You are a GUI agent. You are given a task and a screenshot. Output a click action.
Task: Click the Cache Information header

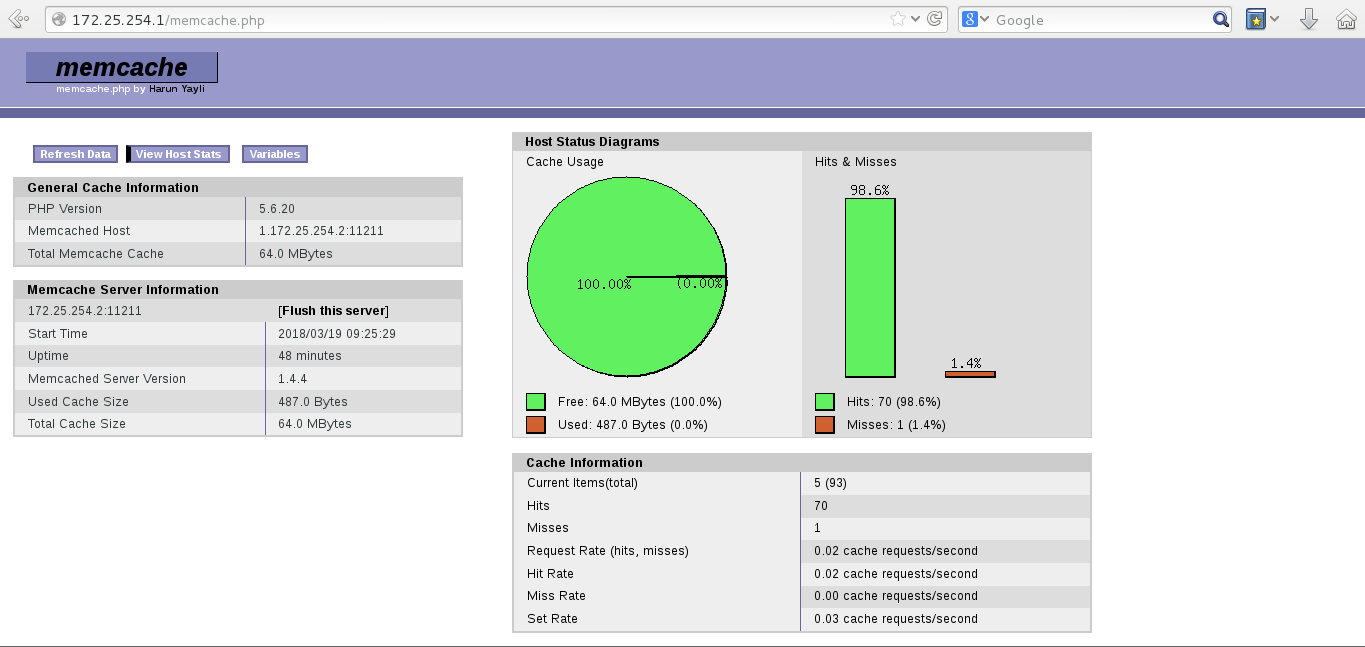[802, 463]
